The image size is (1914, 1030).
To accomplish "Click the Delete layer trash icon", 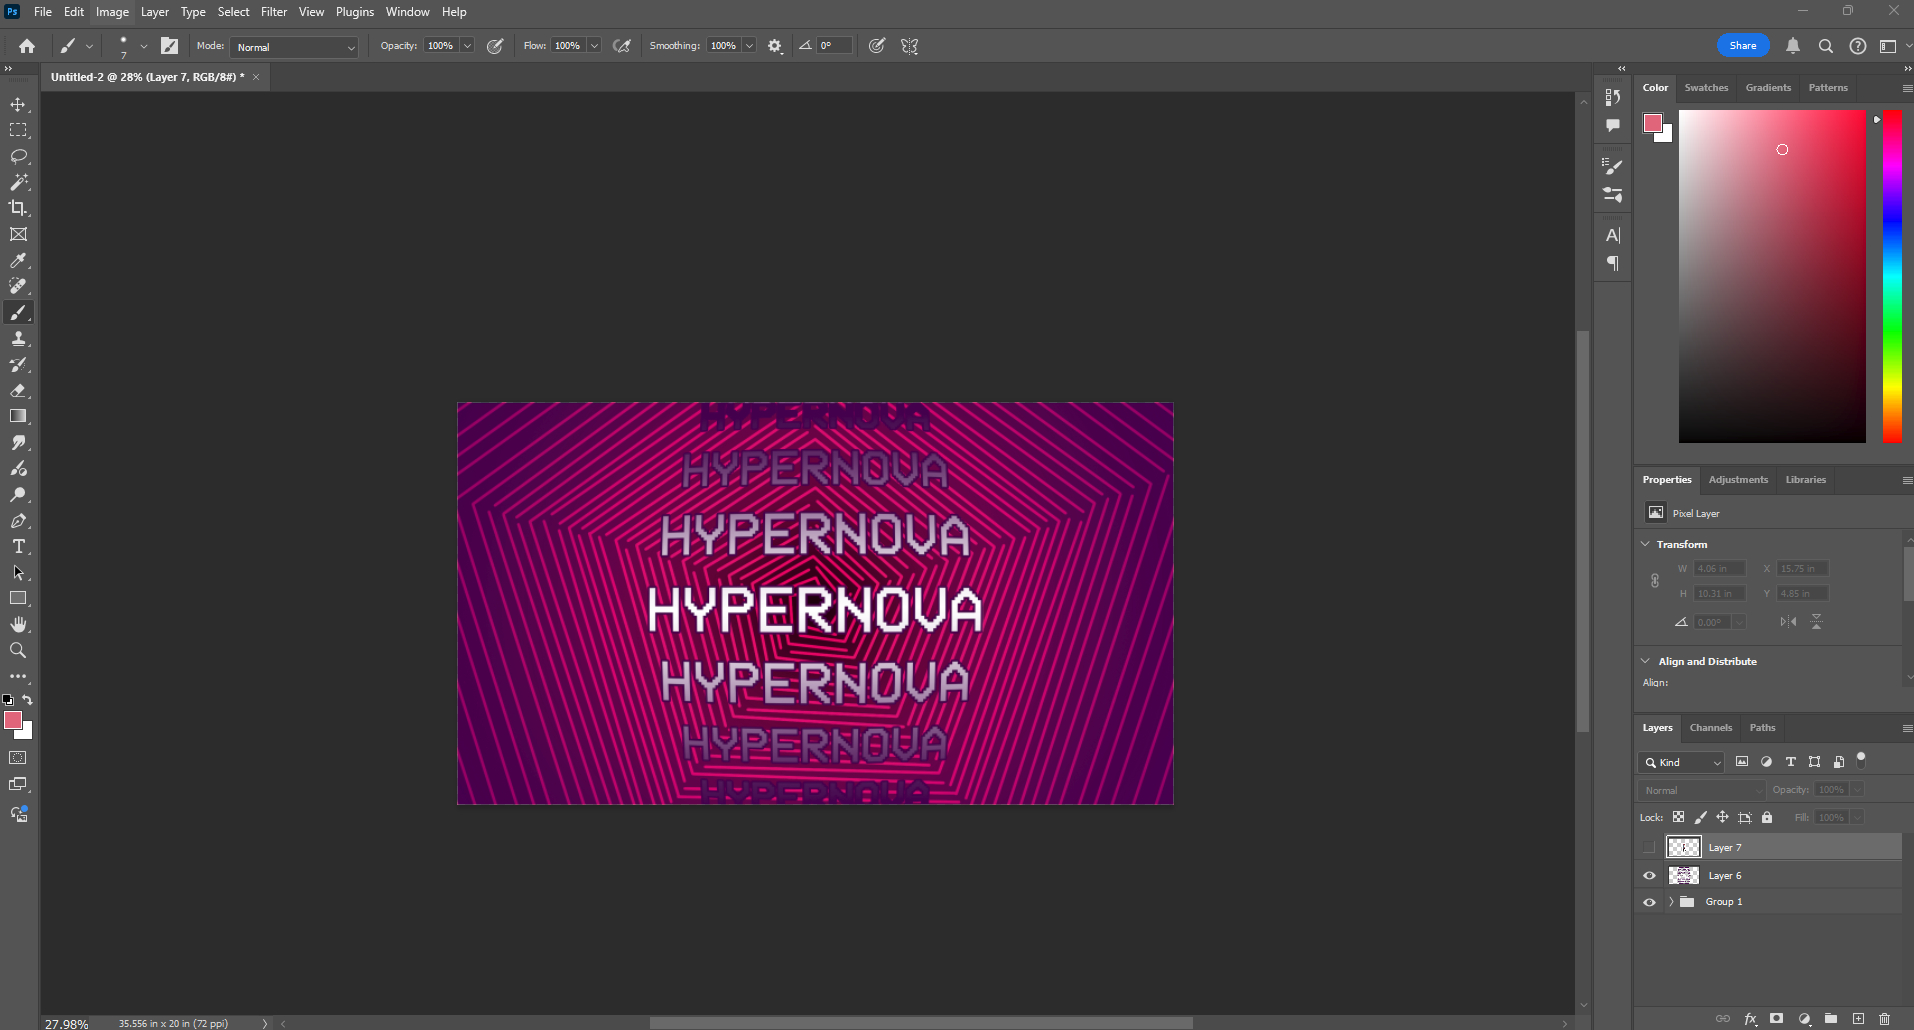I will point(1884,1019).
